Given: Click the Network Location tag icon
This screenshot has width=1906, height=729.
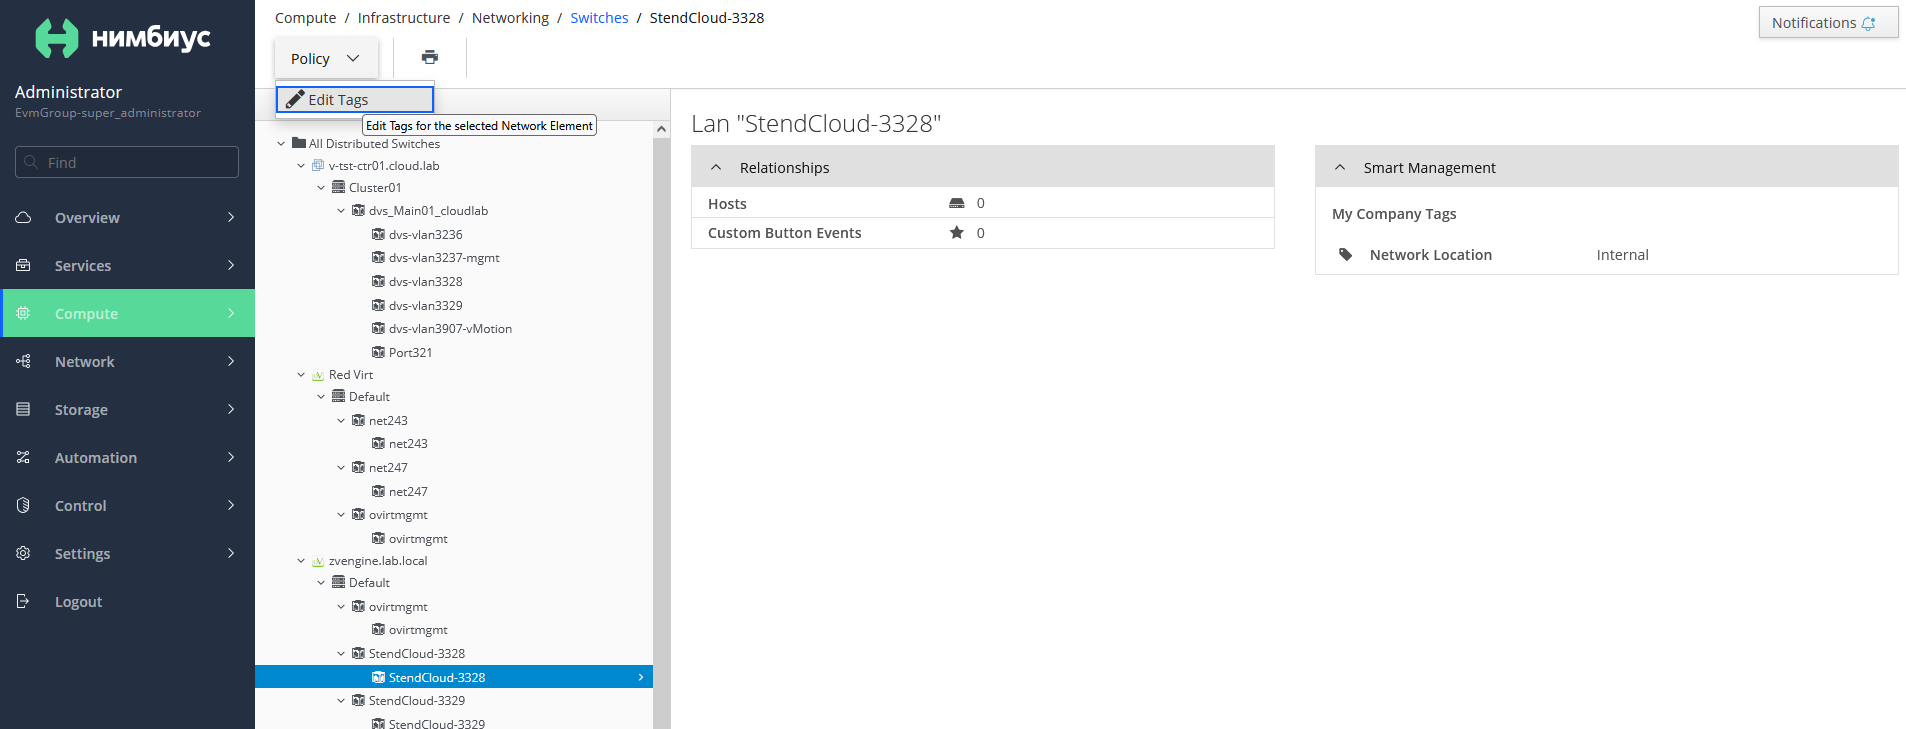Looking at the screenshot, I should pyautogui.click(x=1346, y=255).
